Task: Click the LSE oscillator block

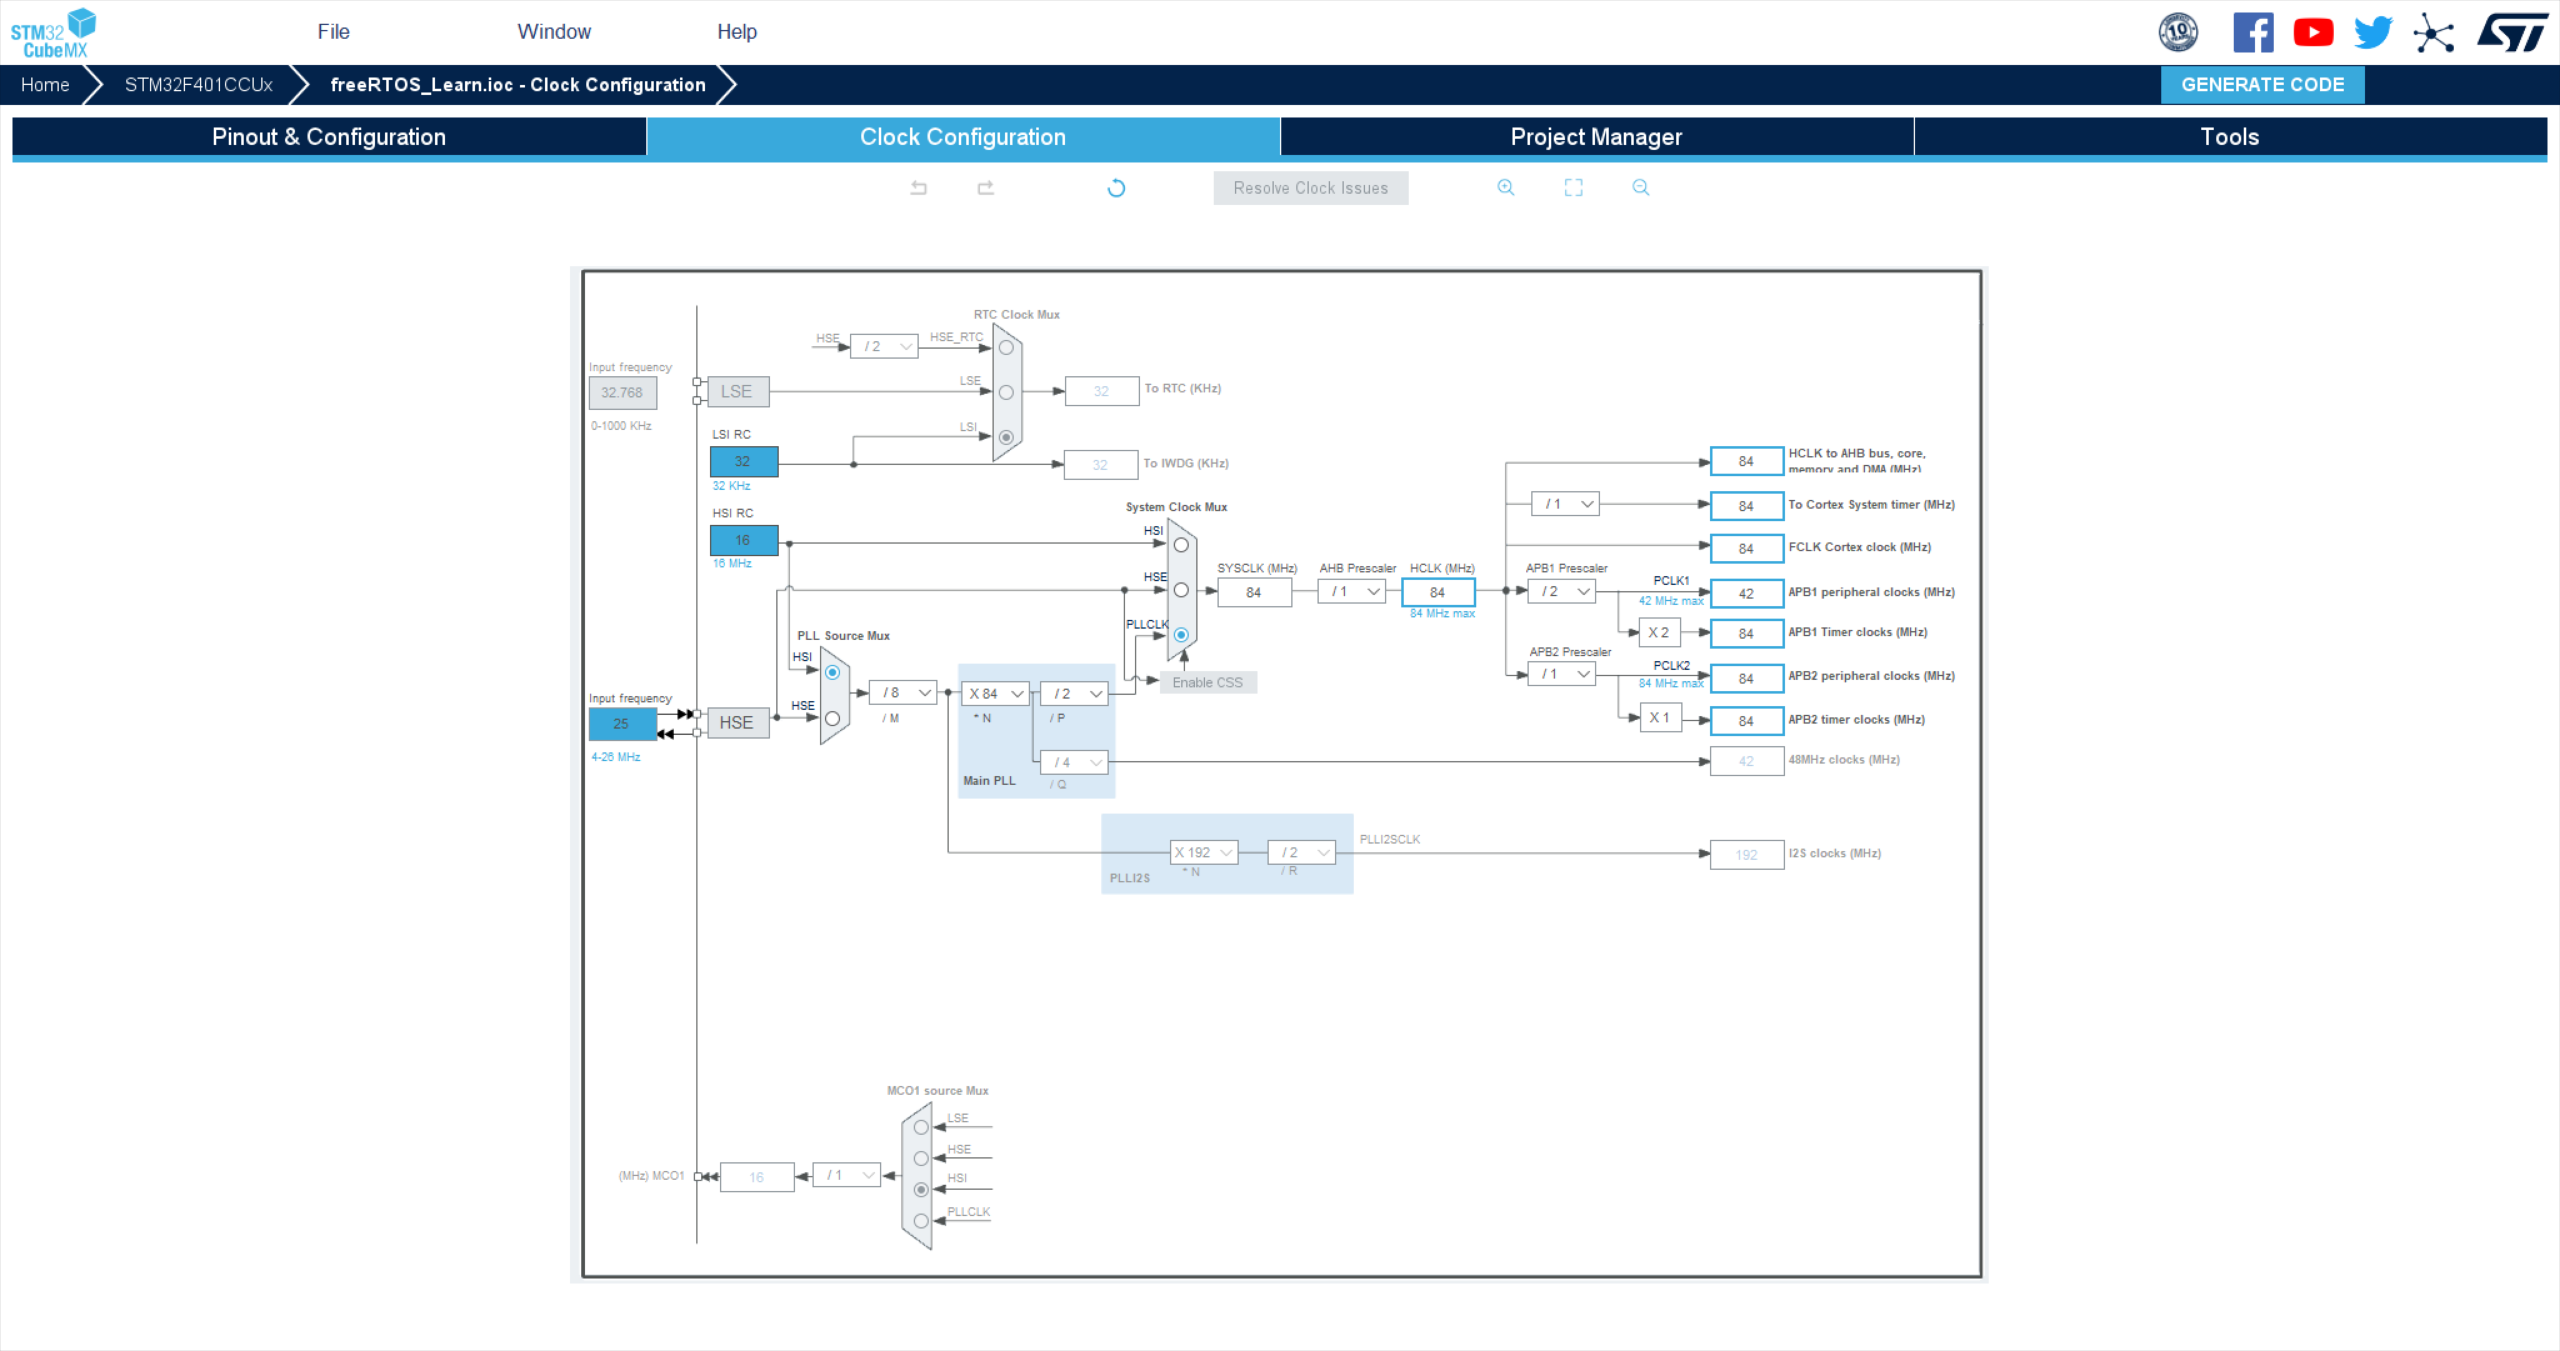Action: click(737, 392)
